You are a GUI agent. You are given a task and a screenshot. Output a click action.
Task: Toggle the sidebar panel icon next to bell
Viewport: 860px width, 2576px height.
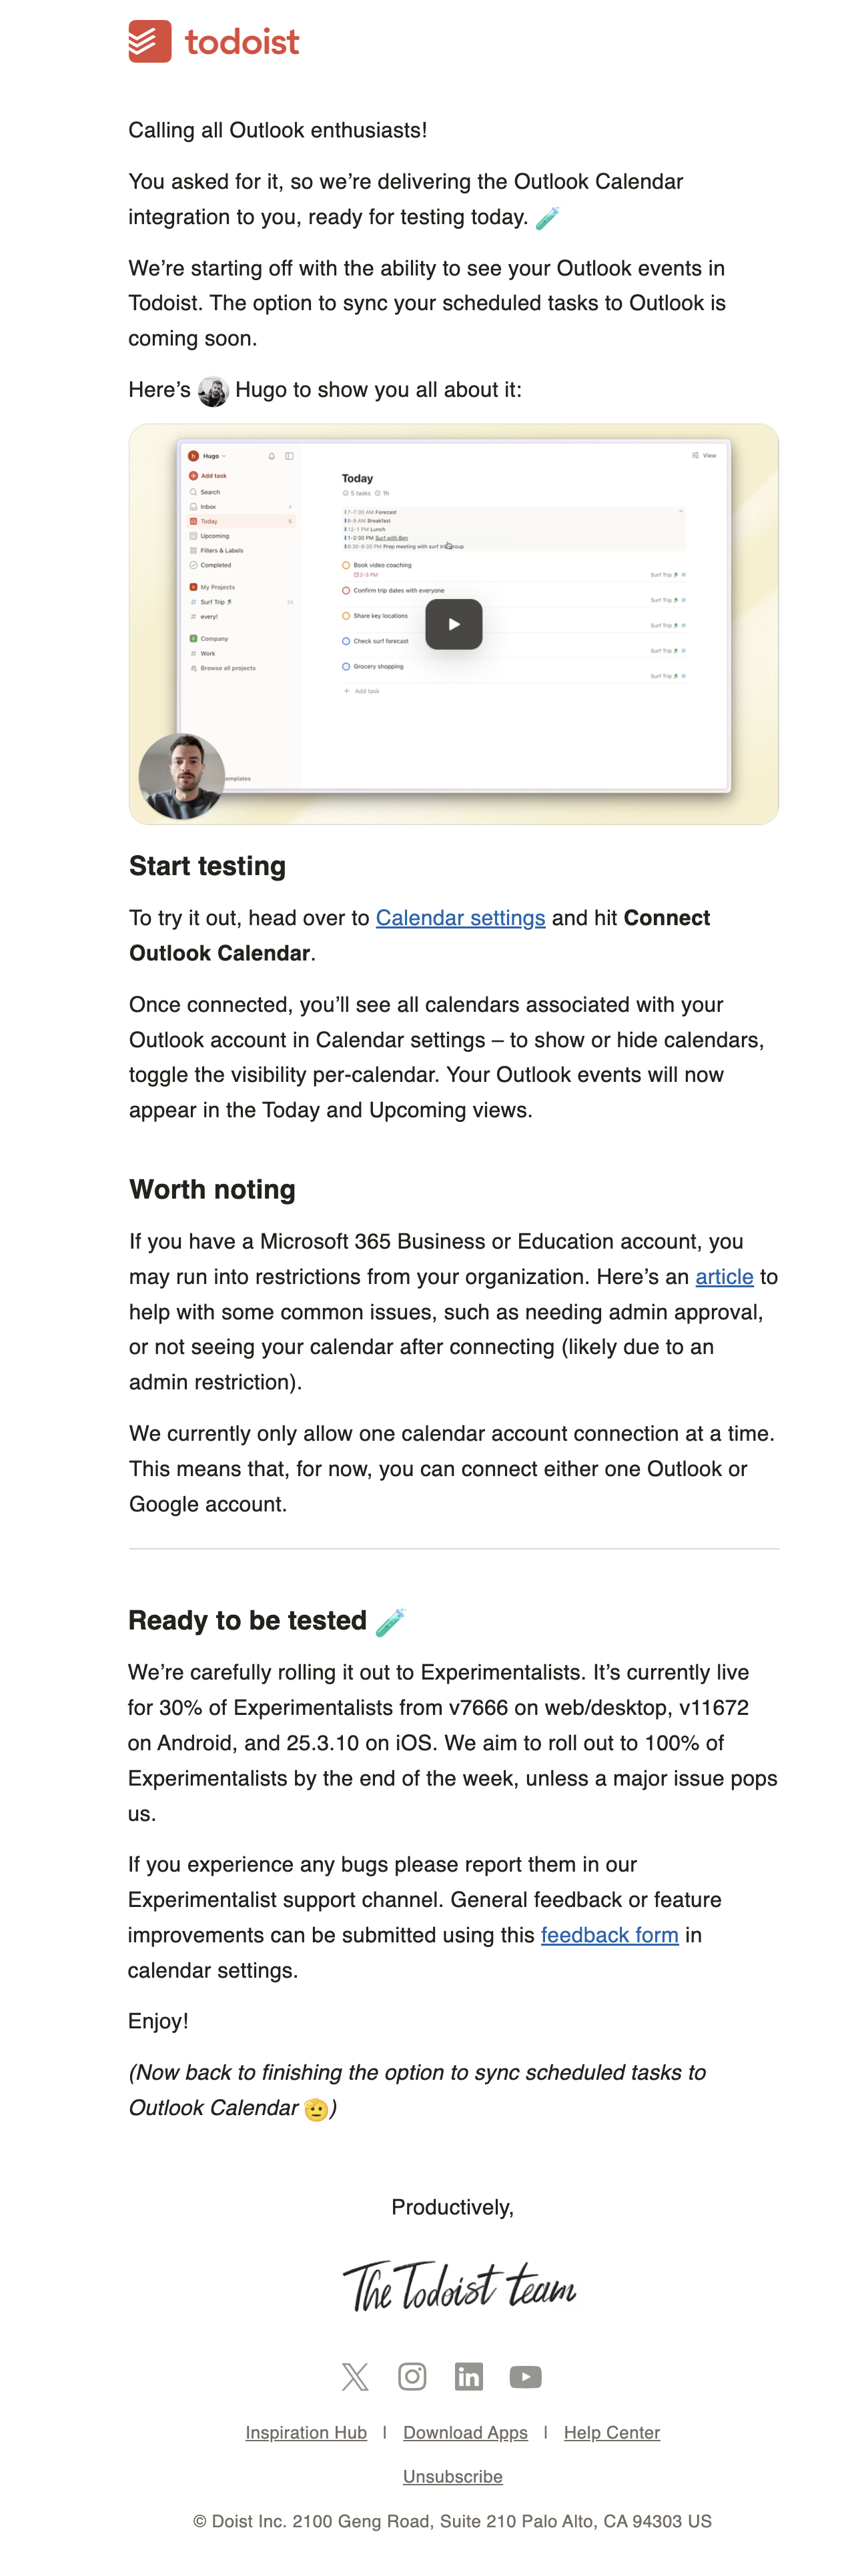click(290, 456)
